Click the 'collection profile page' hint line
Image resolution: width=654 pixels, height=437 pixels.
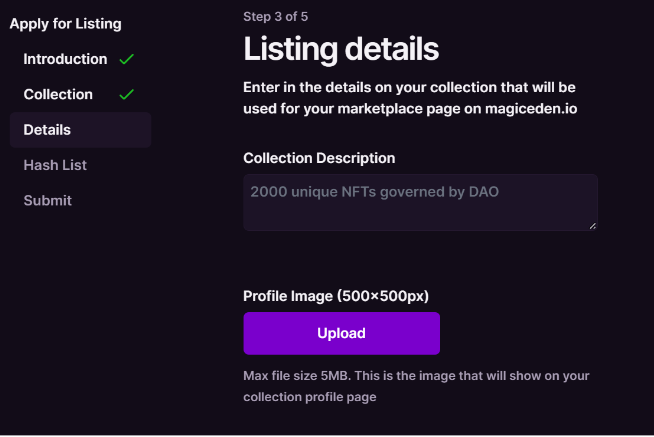pyautogui.click(x=309, y=397)
